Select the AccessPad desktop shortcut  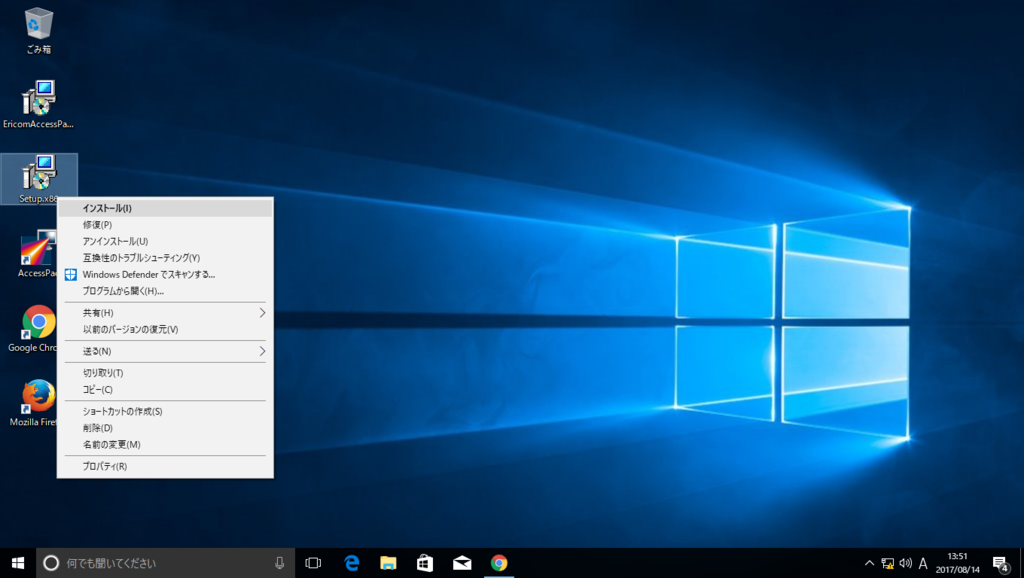pyautogui.click(x=38, y=253)
